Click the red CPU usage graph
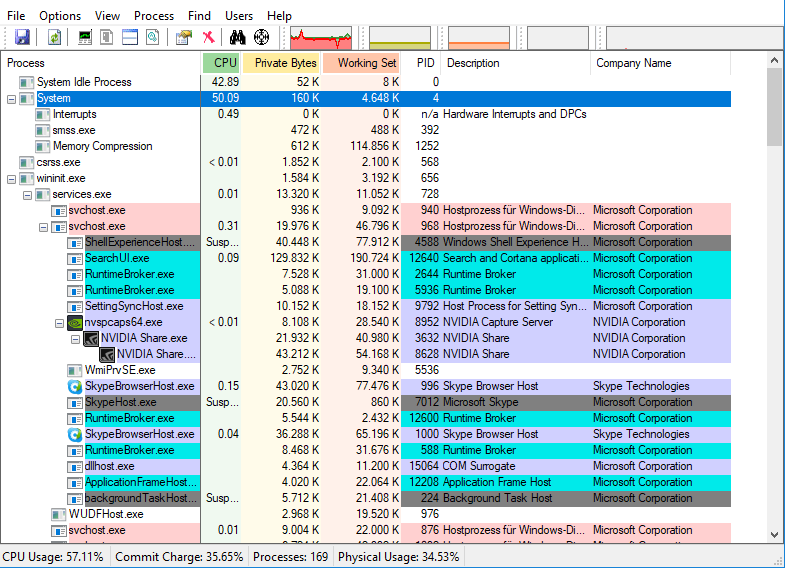Image resolution: width=785 pixels, height=568 pixels. [321, 38]
